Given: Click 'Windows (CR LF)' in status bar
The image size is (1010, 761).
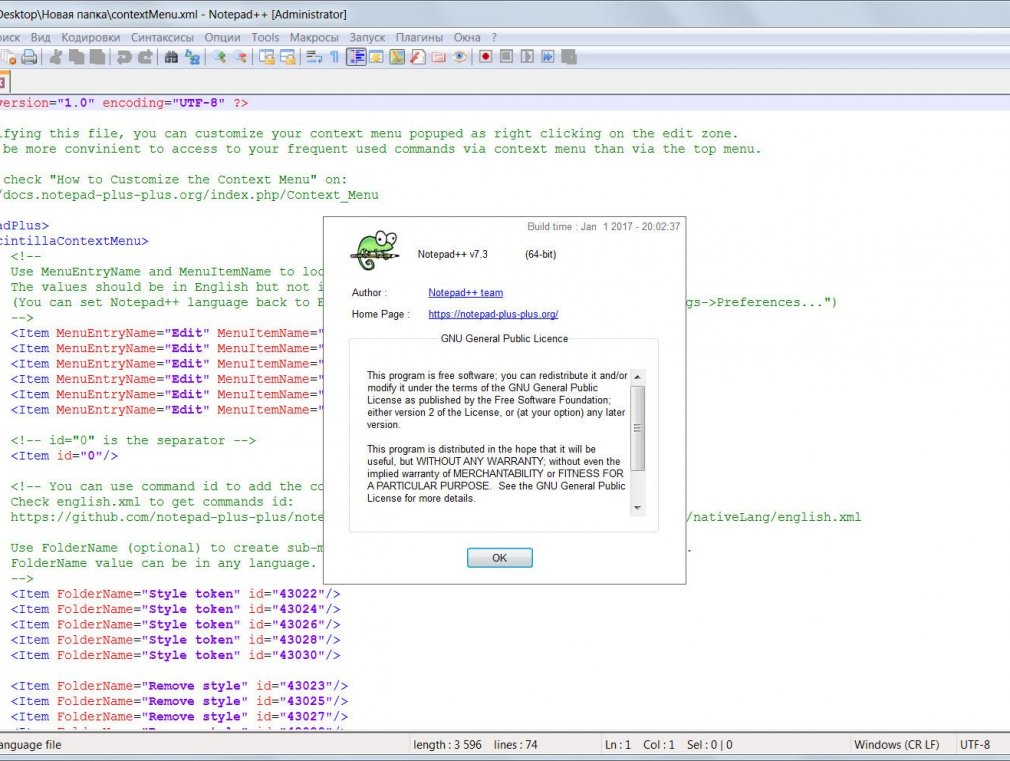Looking at the screenshot, I should 897,745.
